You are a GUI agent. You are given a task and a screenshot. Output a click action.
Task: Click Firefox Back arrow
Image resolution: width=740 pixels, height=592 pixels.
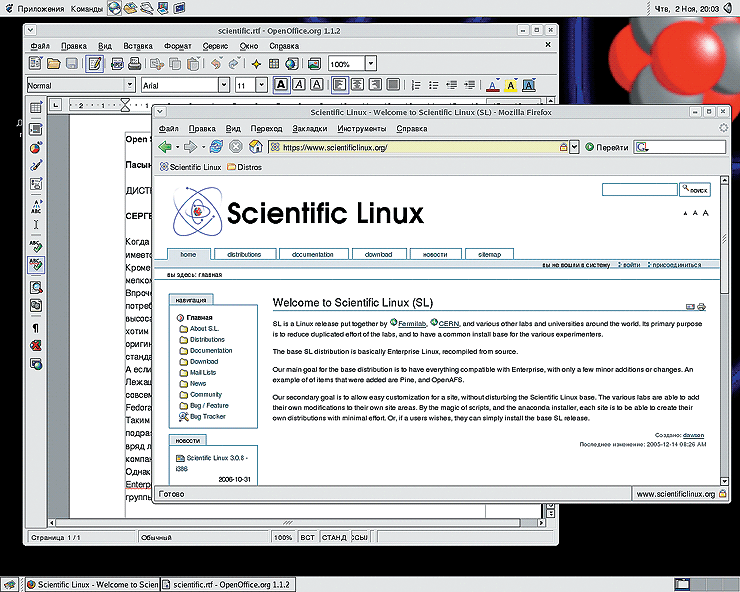[165, 147]
